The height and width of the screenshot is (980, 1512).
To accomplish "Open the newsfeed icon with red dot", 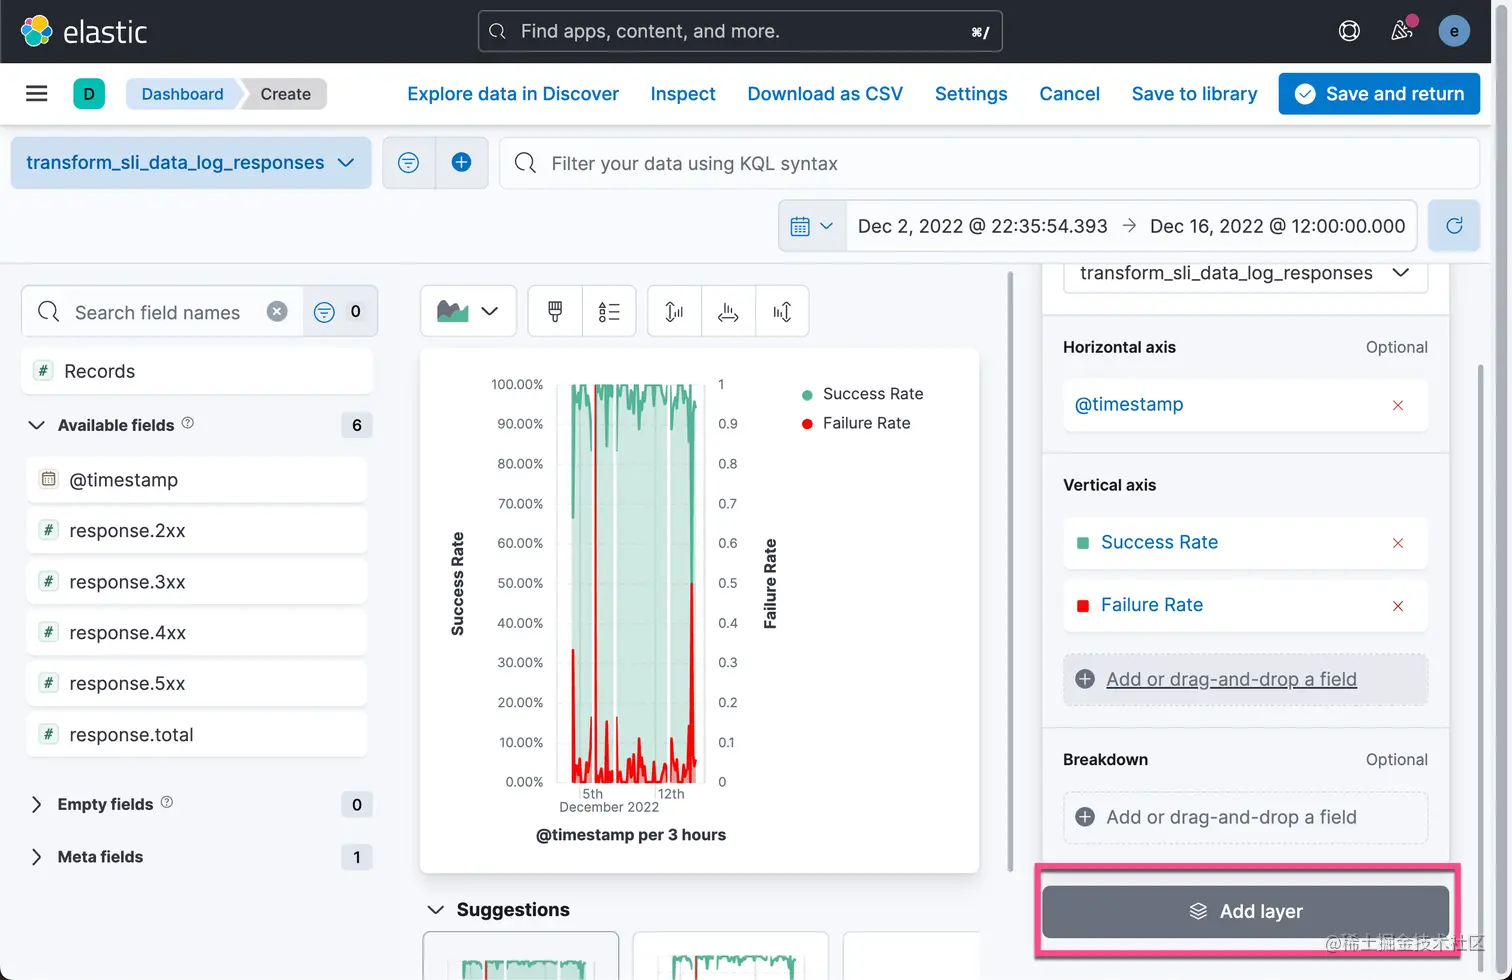I will click(x=1402, y=31).
